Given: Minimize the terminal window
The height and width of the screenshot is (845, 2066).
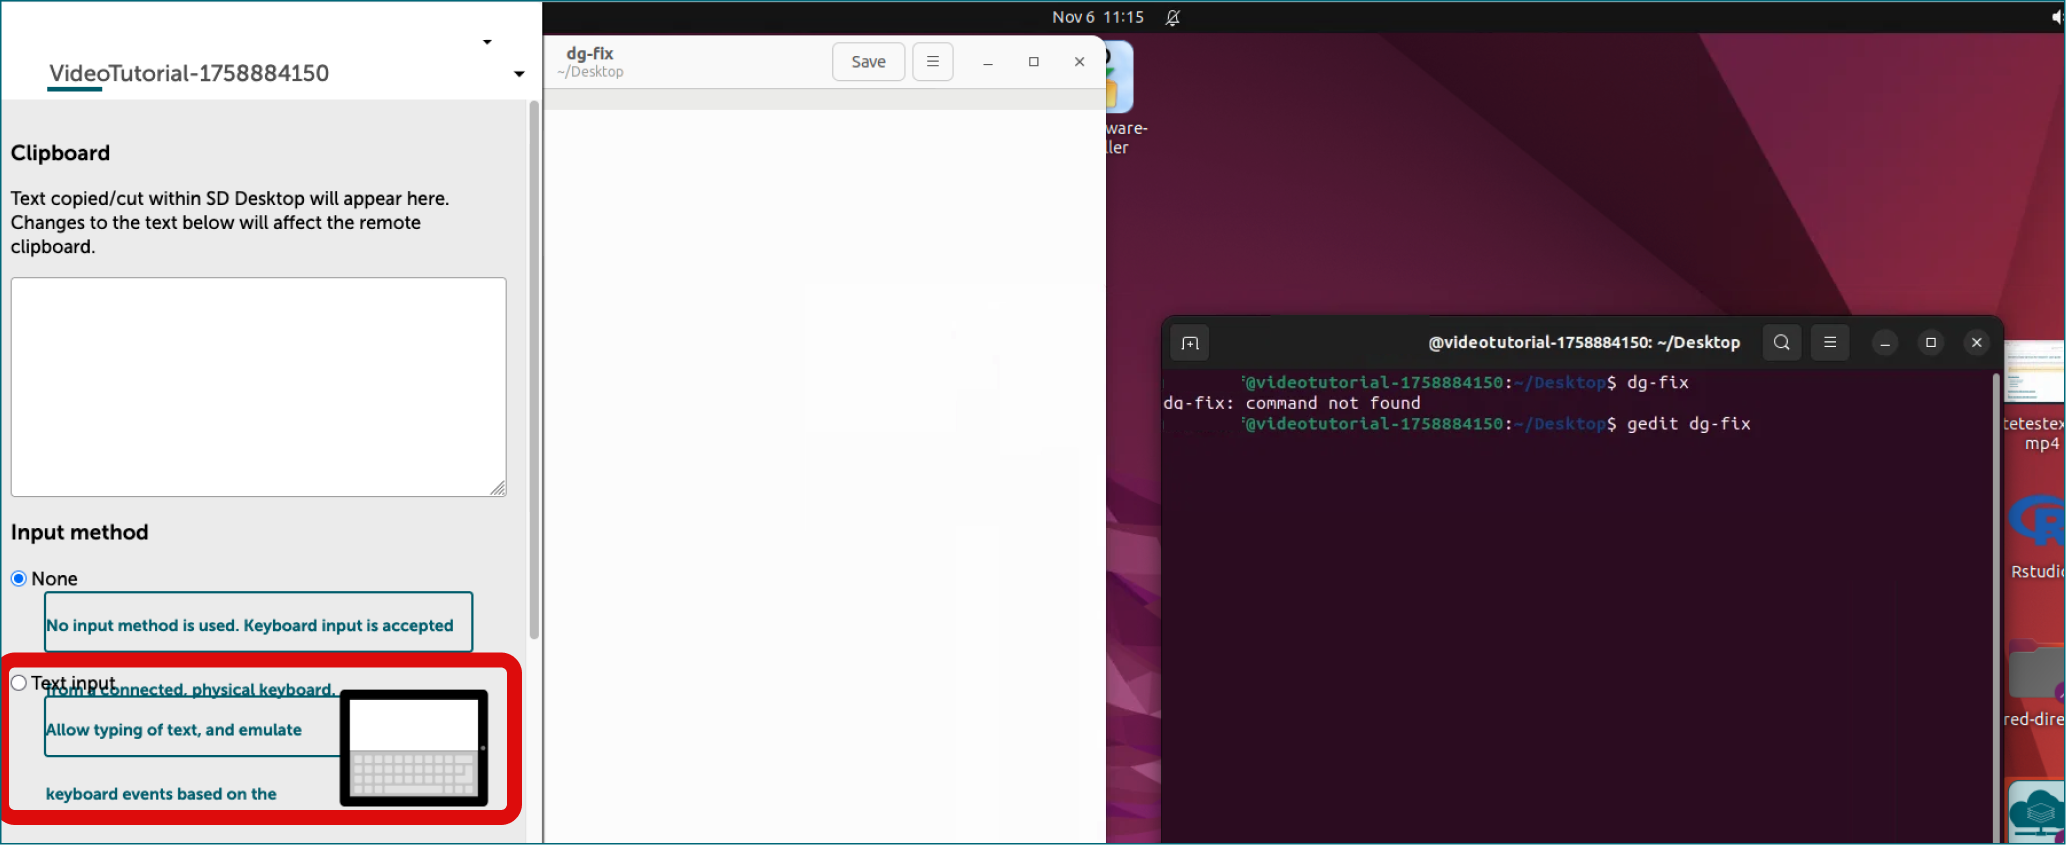Looking at the screenshot, I should point(1884,342).
